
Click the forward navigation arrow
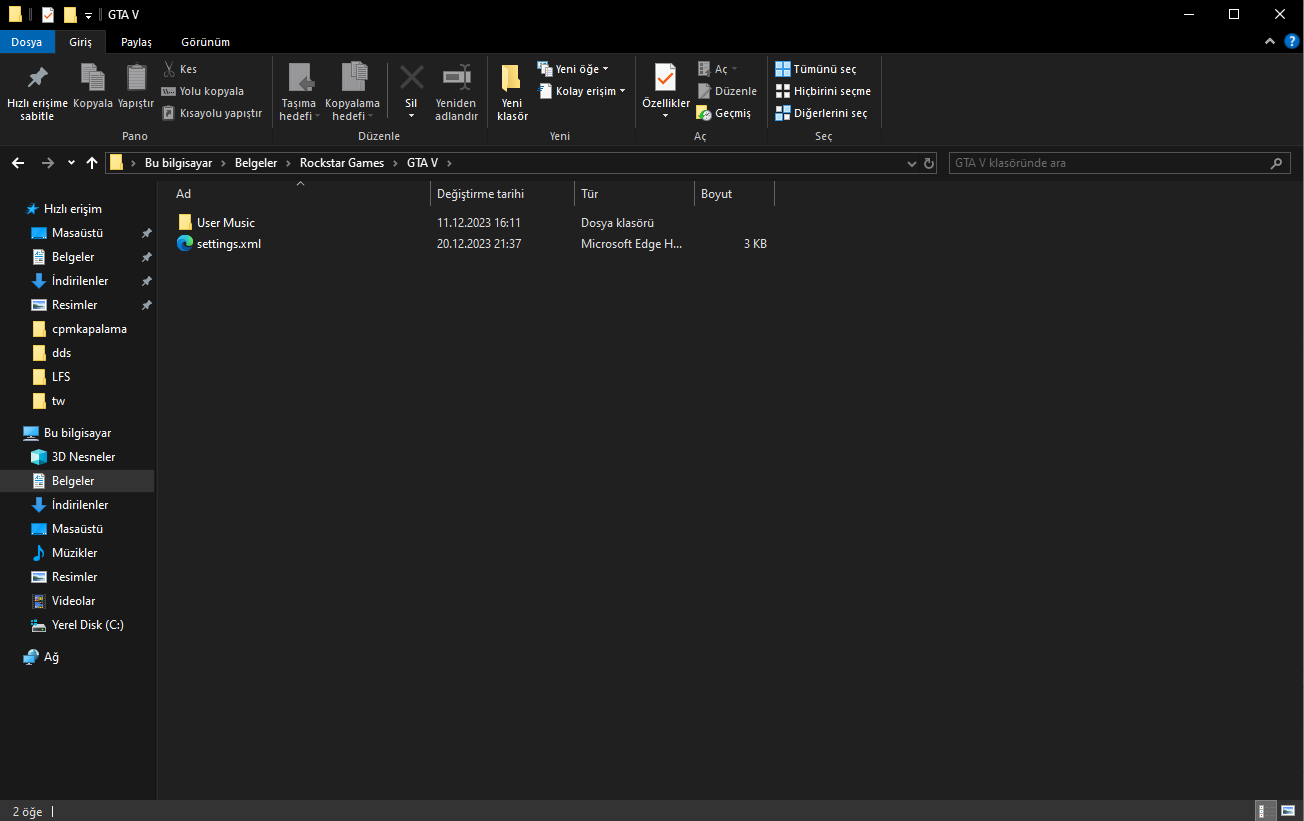point(47,163)
